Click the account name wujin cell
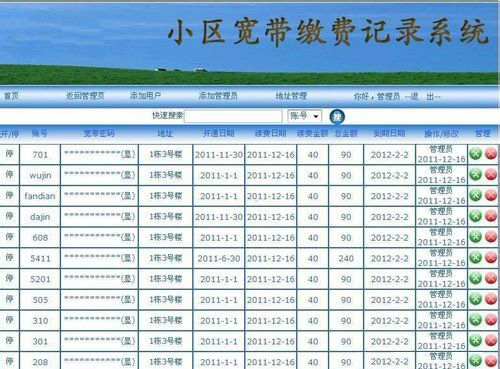This screenshot has width=500, height=369. [40, 175]
